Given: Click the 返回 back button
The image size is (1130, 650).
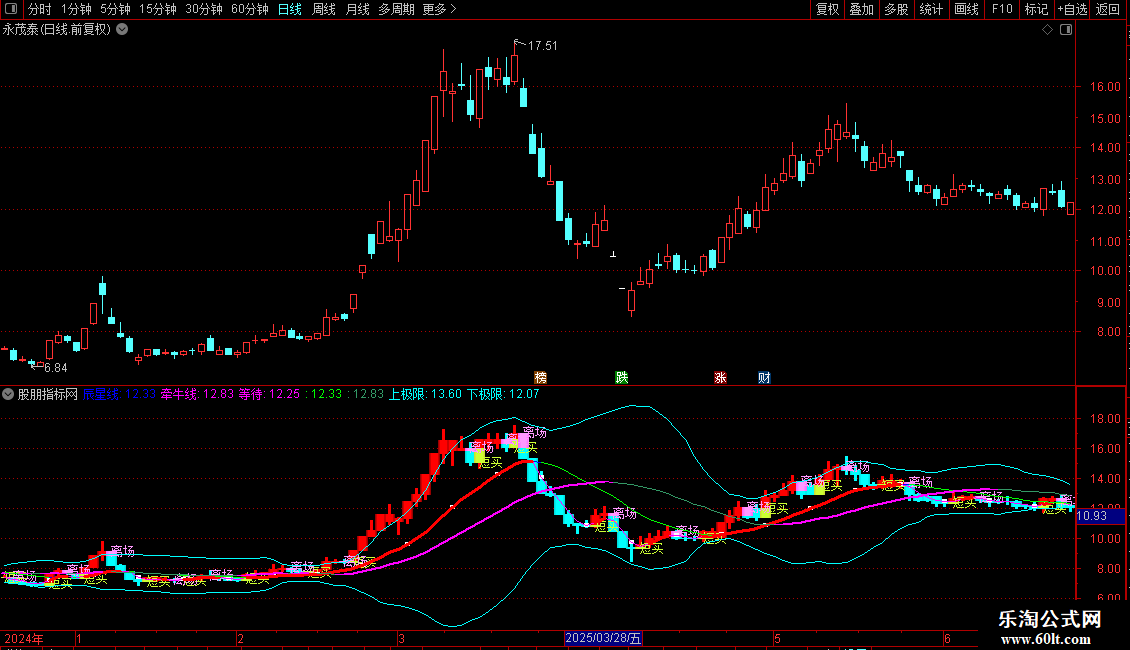Looking at the screenshot, I should 1108,9.
